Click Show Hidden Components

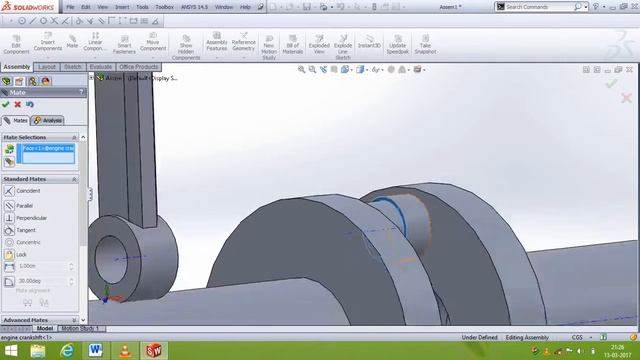click(x=186, y=47)
